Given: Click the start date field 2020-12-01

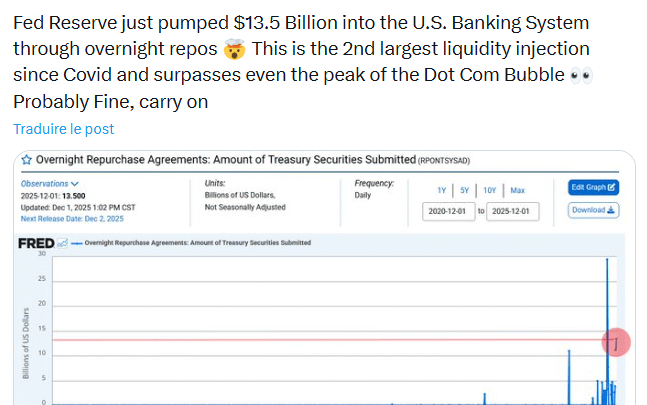Looking at the screenshot, I should coord(448,212).
